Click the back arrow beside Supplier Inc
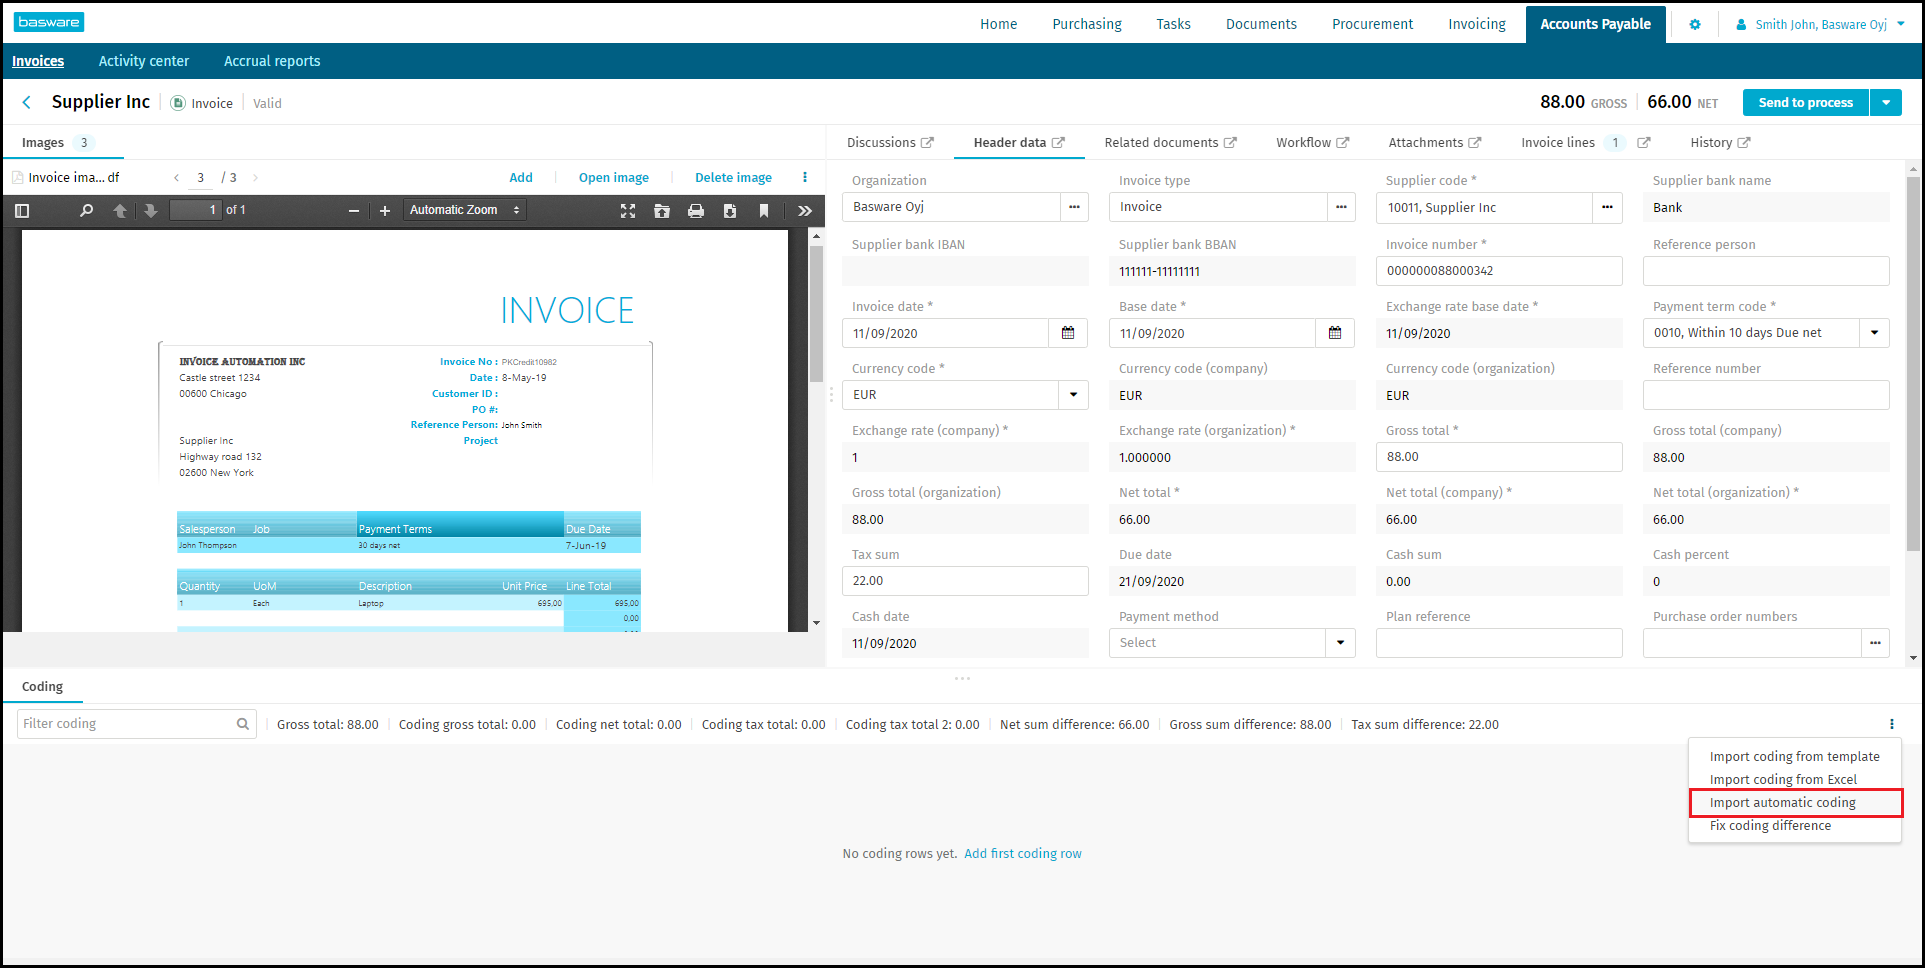 click(x=27, y=102)
